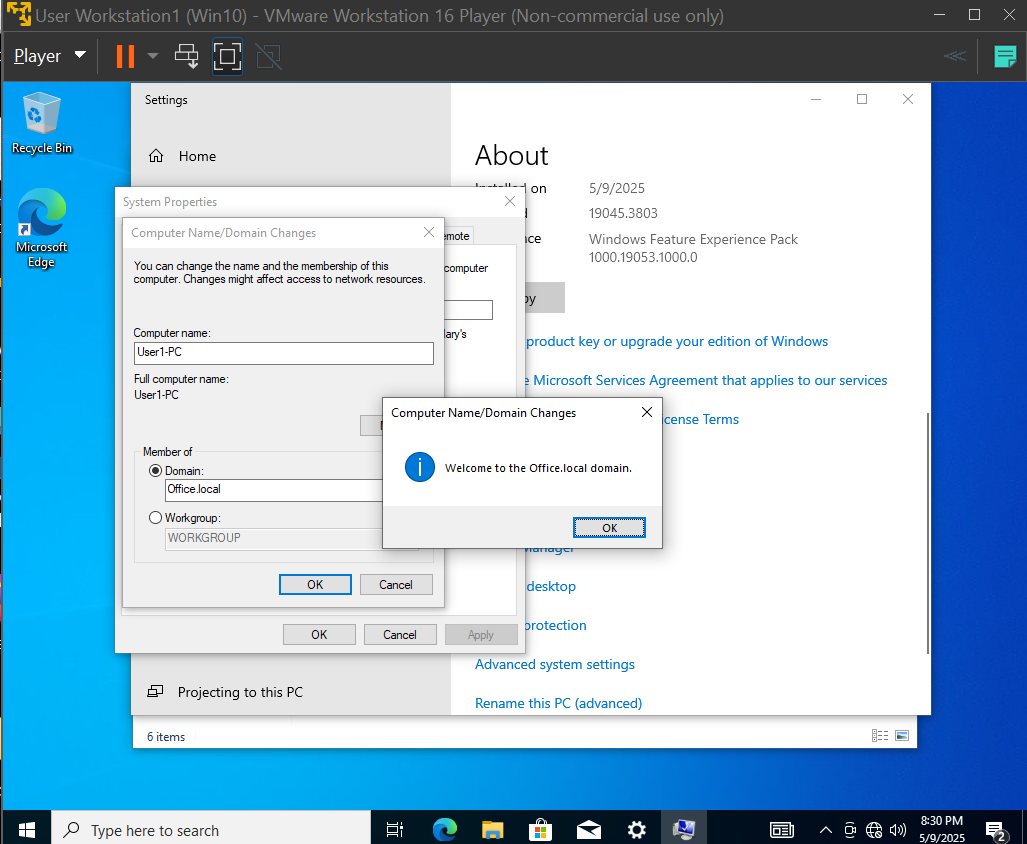
Task: Click OK in the Welcome to Office.local dialog
Action: 609,528
